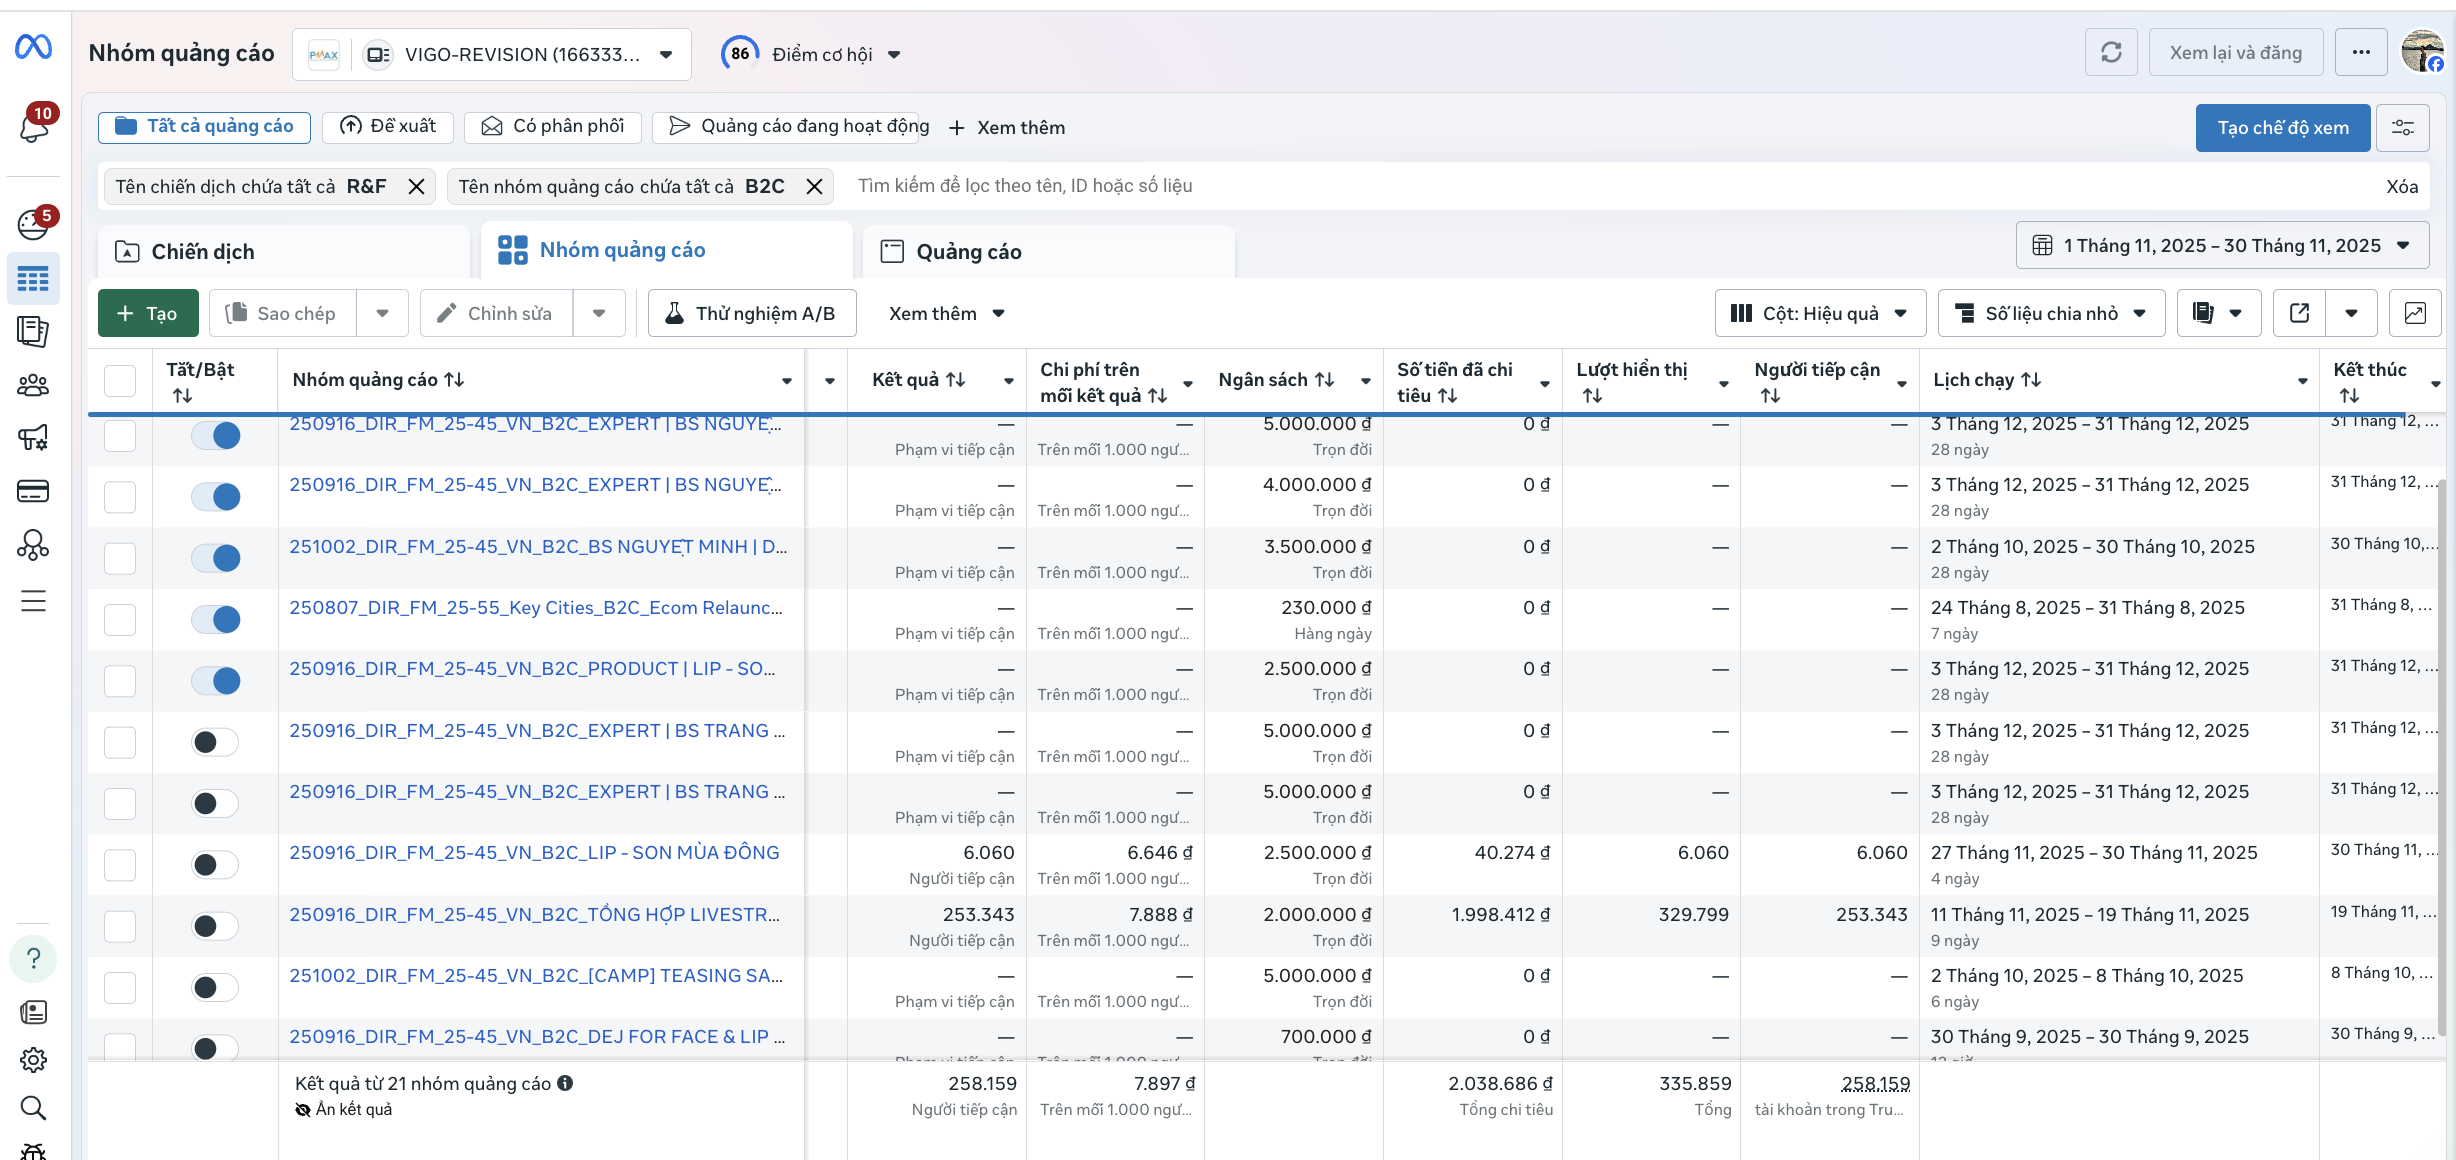The width and height of the screenshot is (2456, 1160).
Task: Open the billing card icon in the sidebar
Action: pos(34,491)
